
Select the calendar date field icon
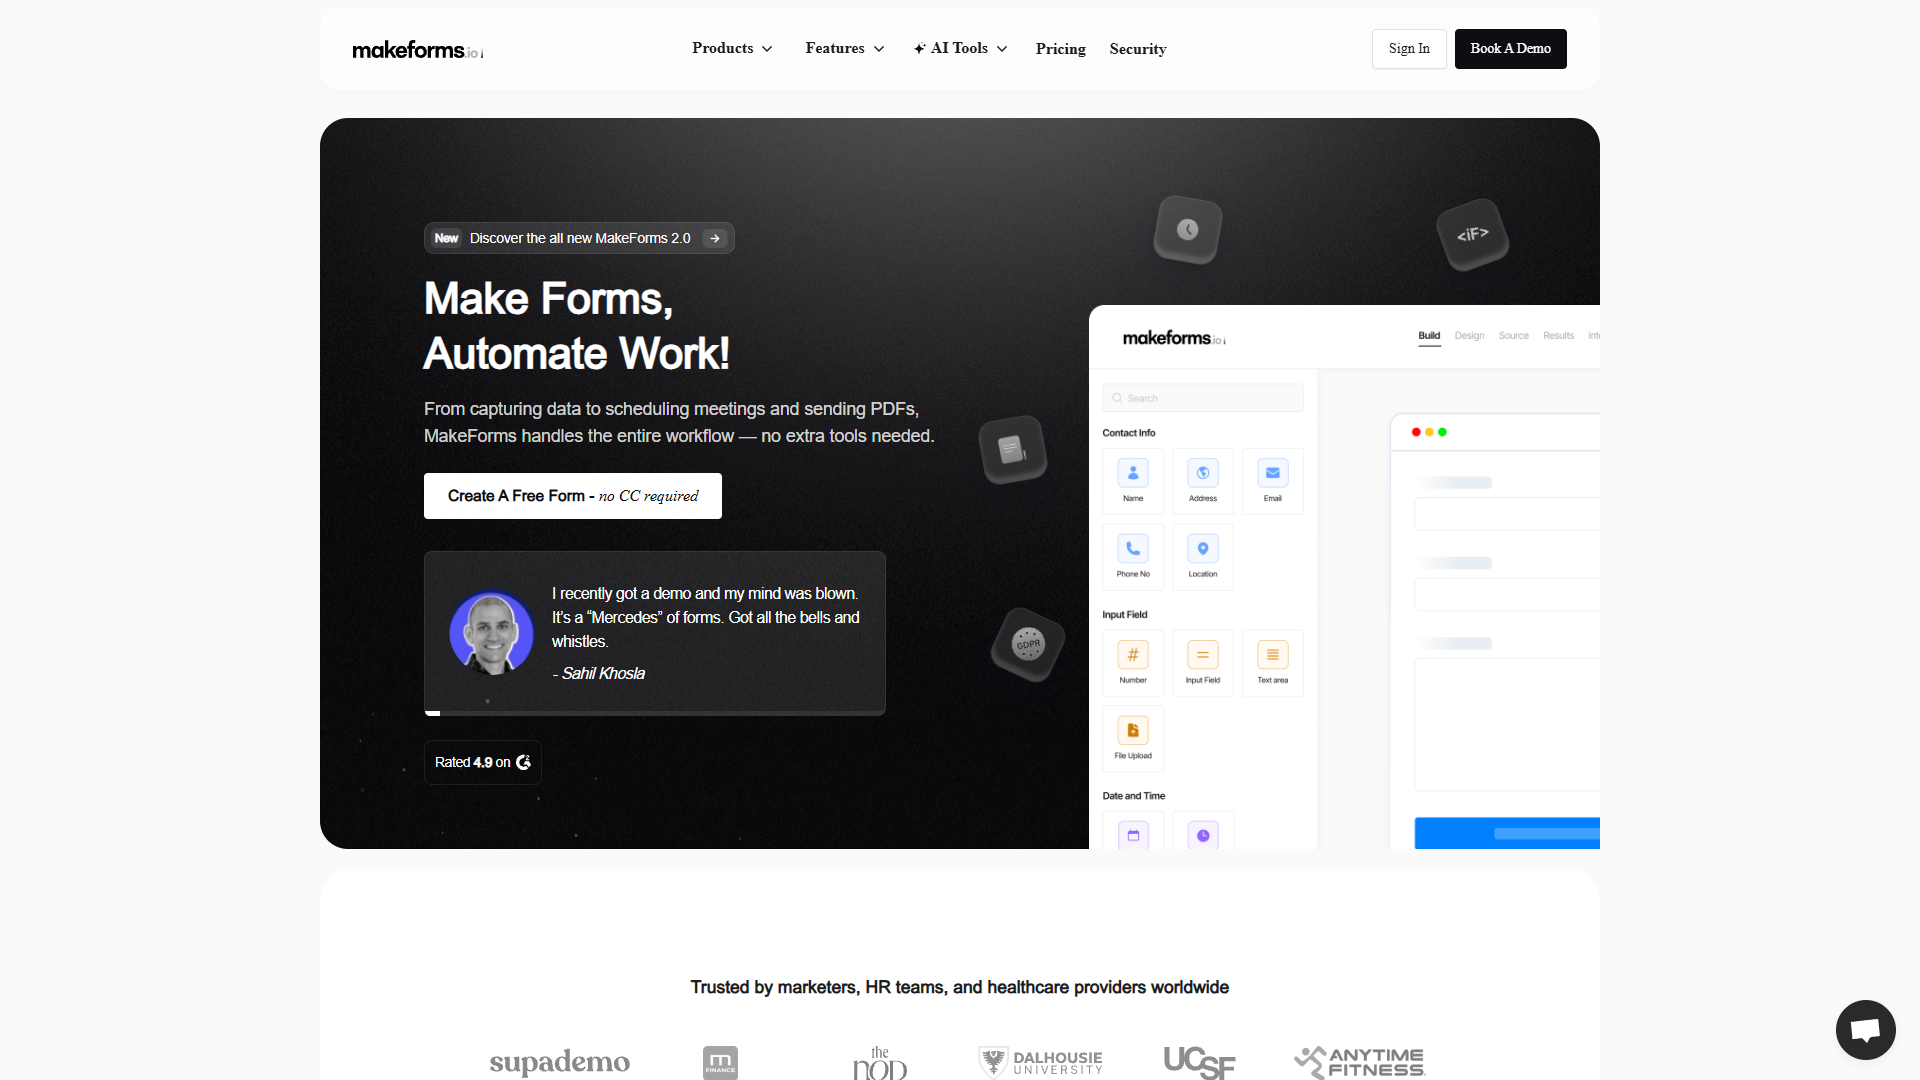[1133, 834]
